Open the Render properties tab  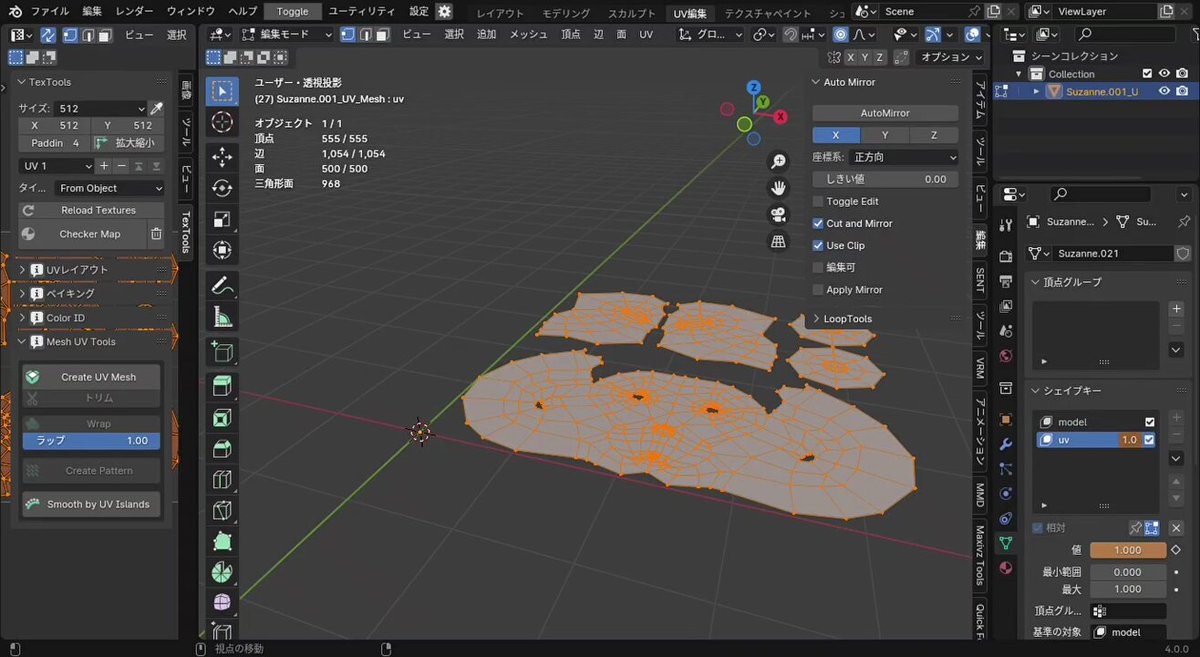[x=1006, y=257]
